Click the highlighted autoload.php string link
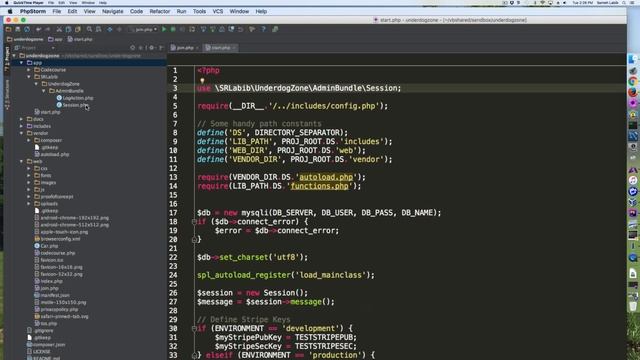640x360 pixels. pyautogui.click(x=326, y=177)
